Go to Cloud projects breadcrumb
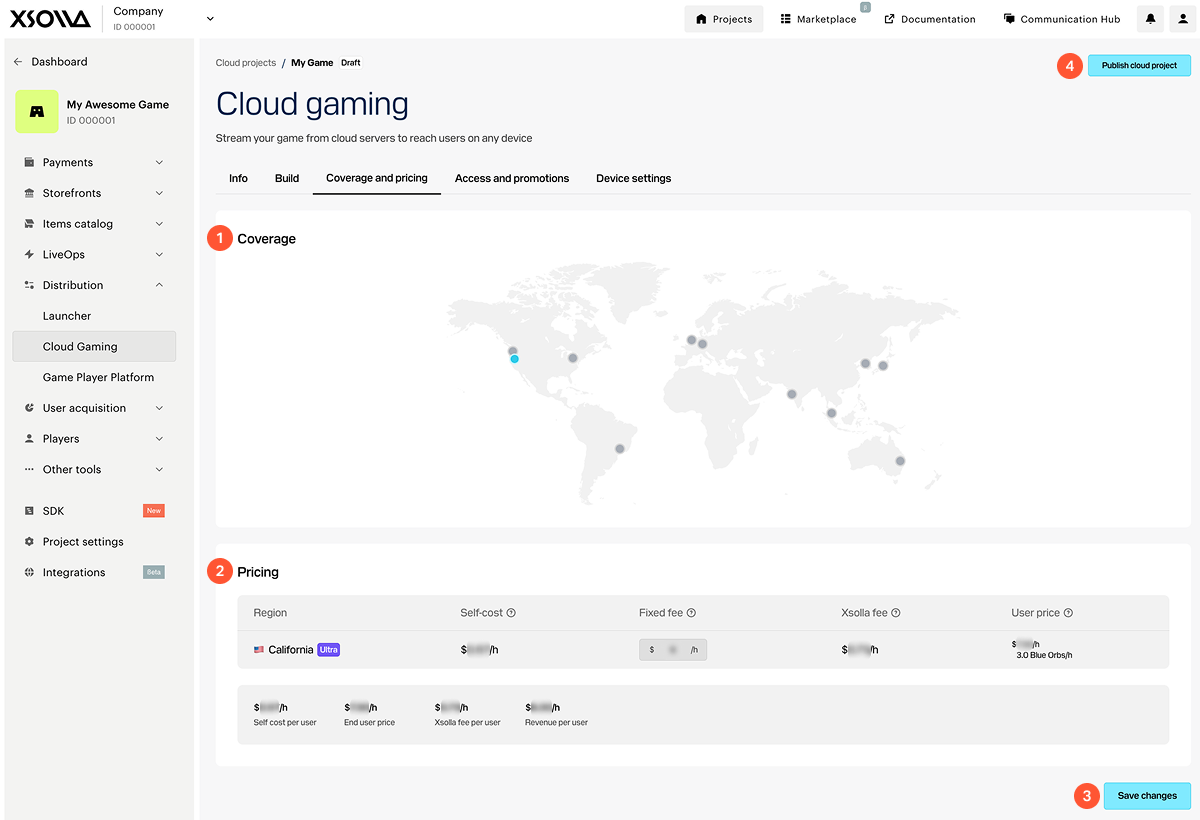 [246, 63]
